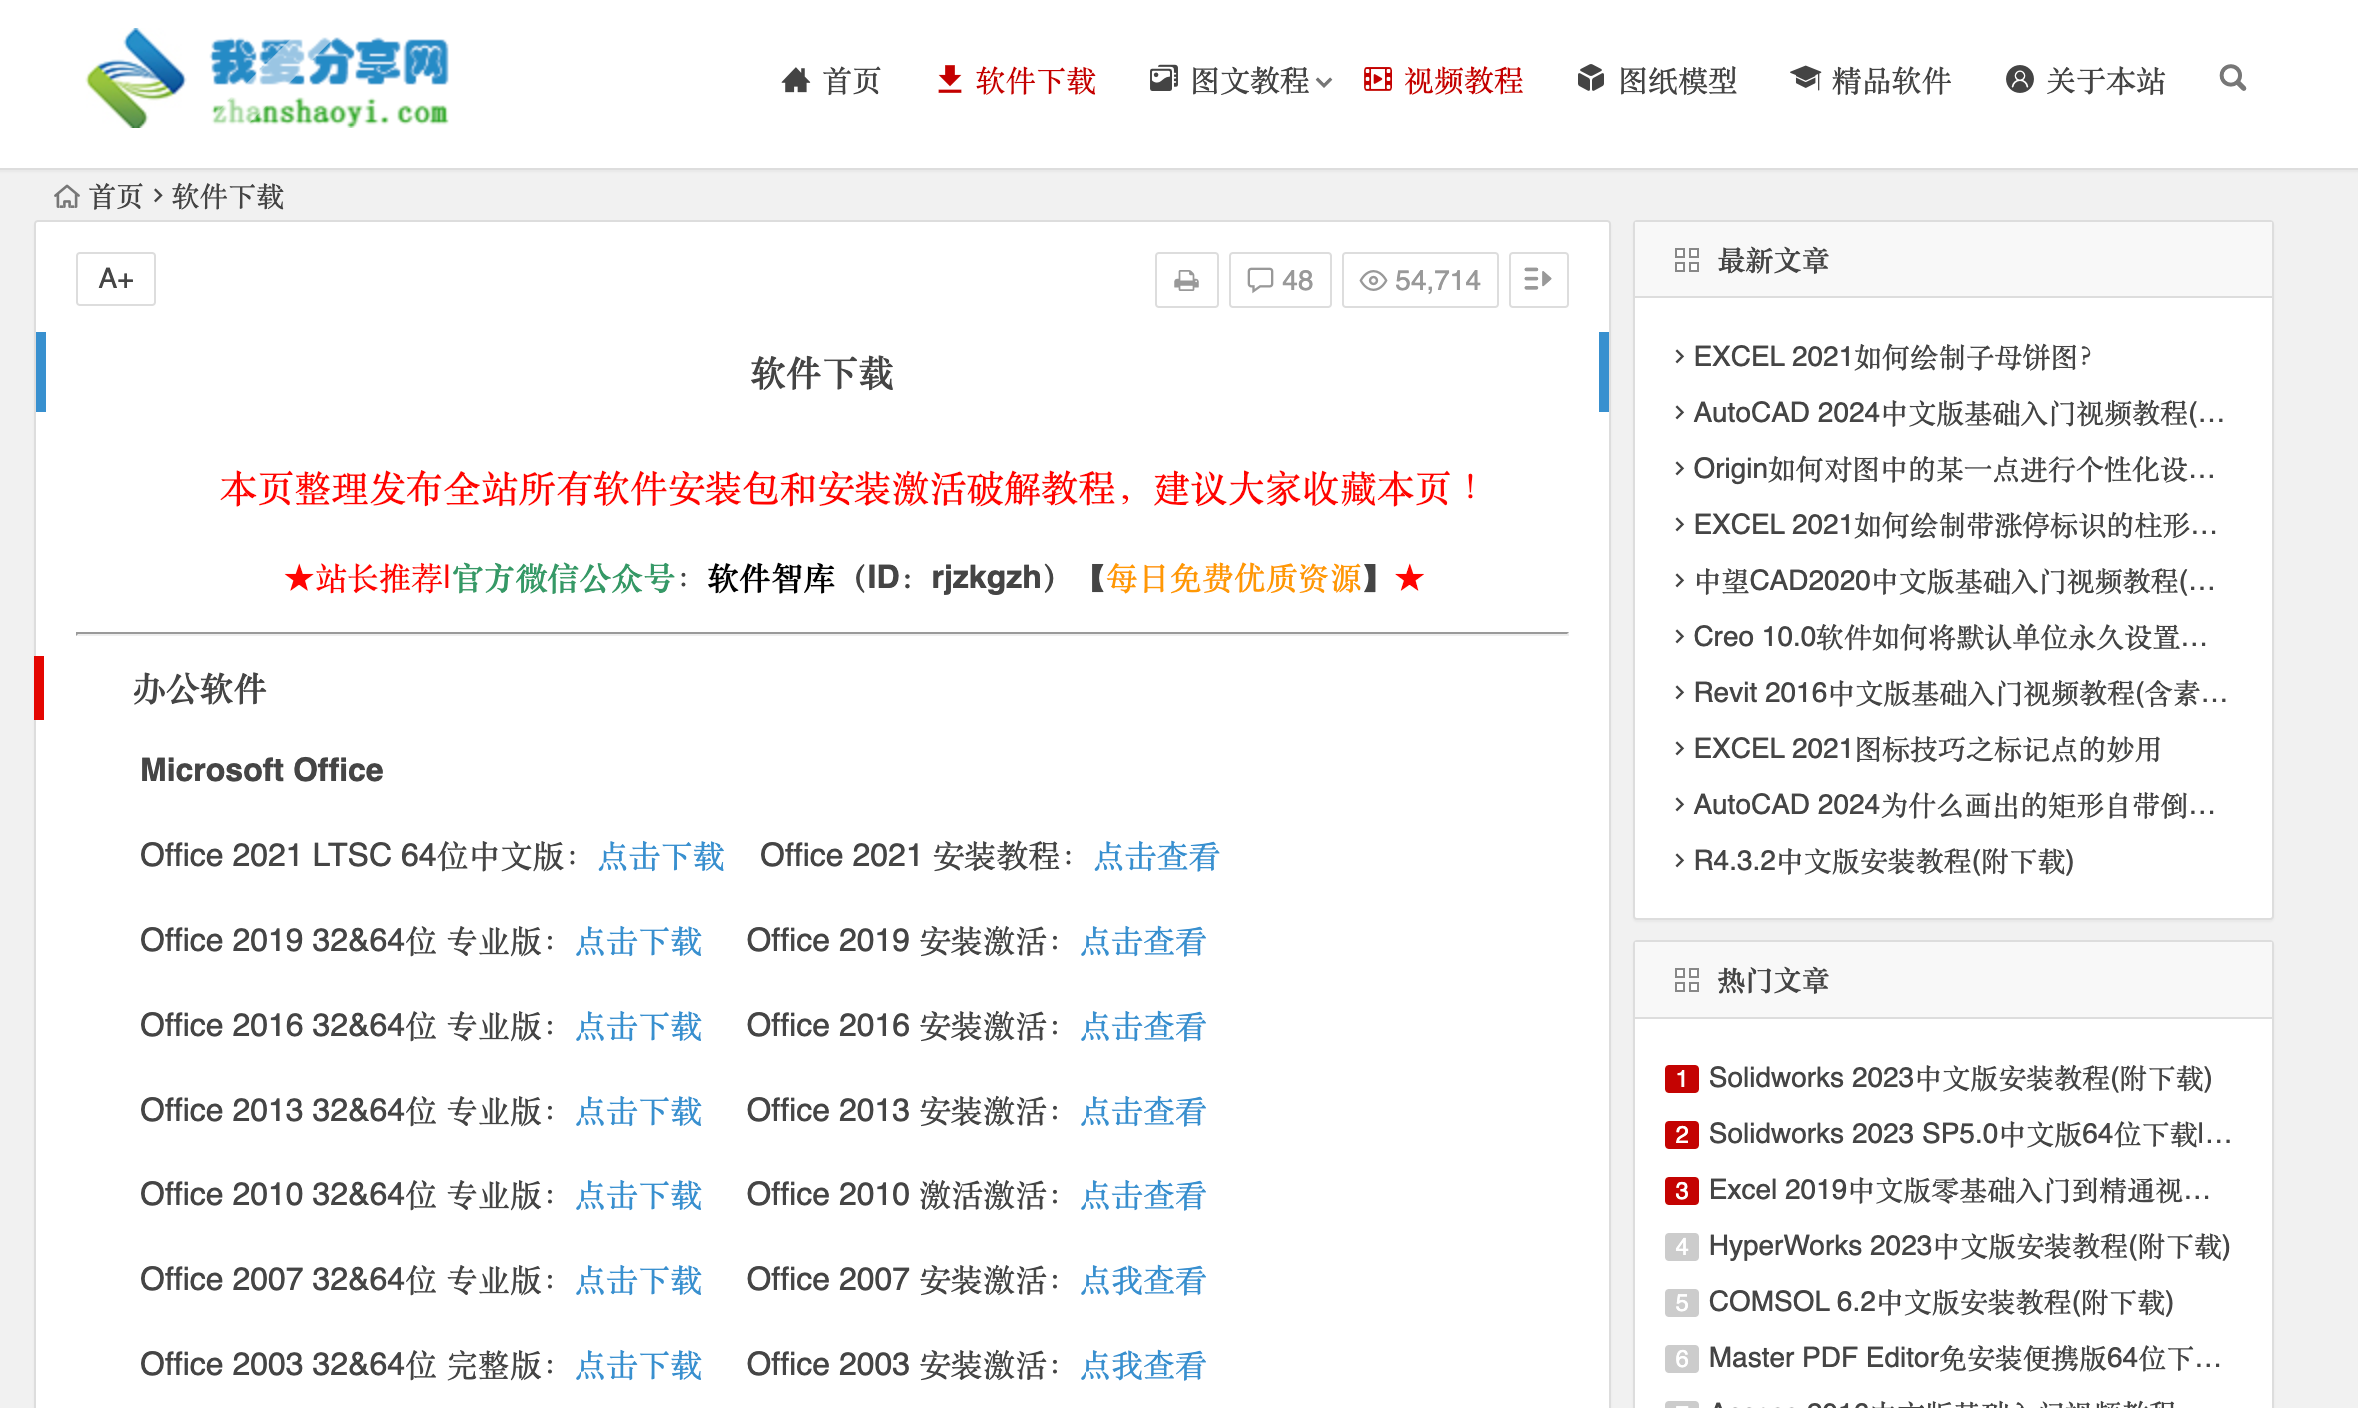The height and width of the screenshot is (1408, 2358).
Task: Click the search magnifier icon in header
Action: pyautogui.click(x=2232, y=78)
